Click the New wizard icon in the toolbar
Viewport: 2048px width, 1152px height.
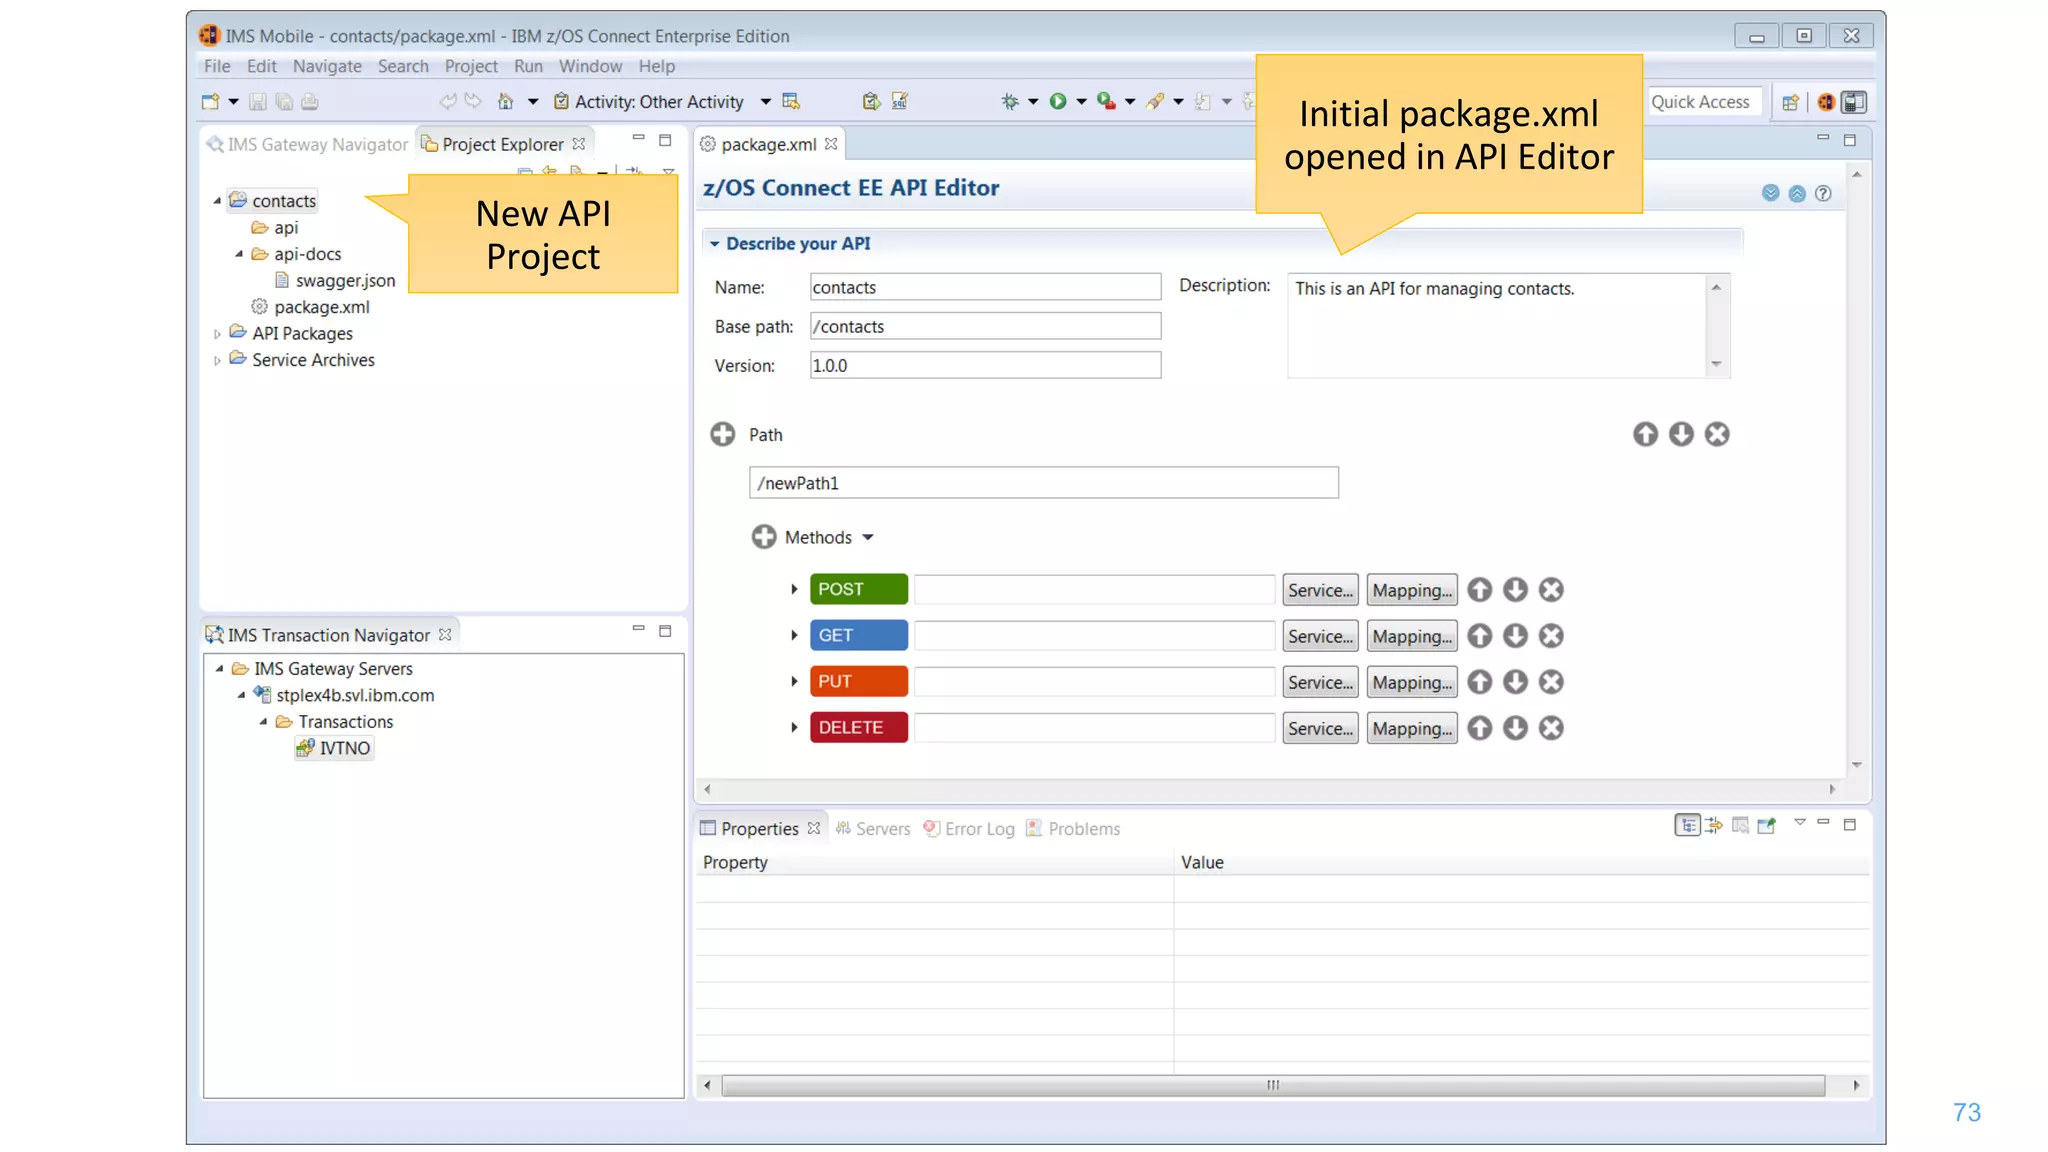pyautogui.click(x=210, y=101)
